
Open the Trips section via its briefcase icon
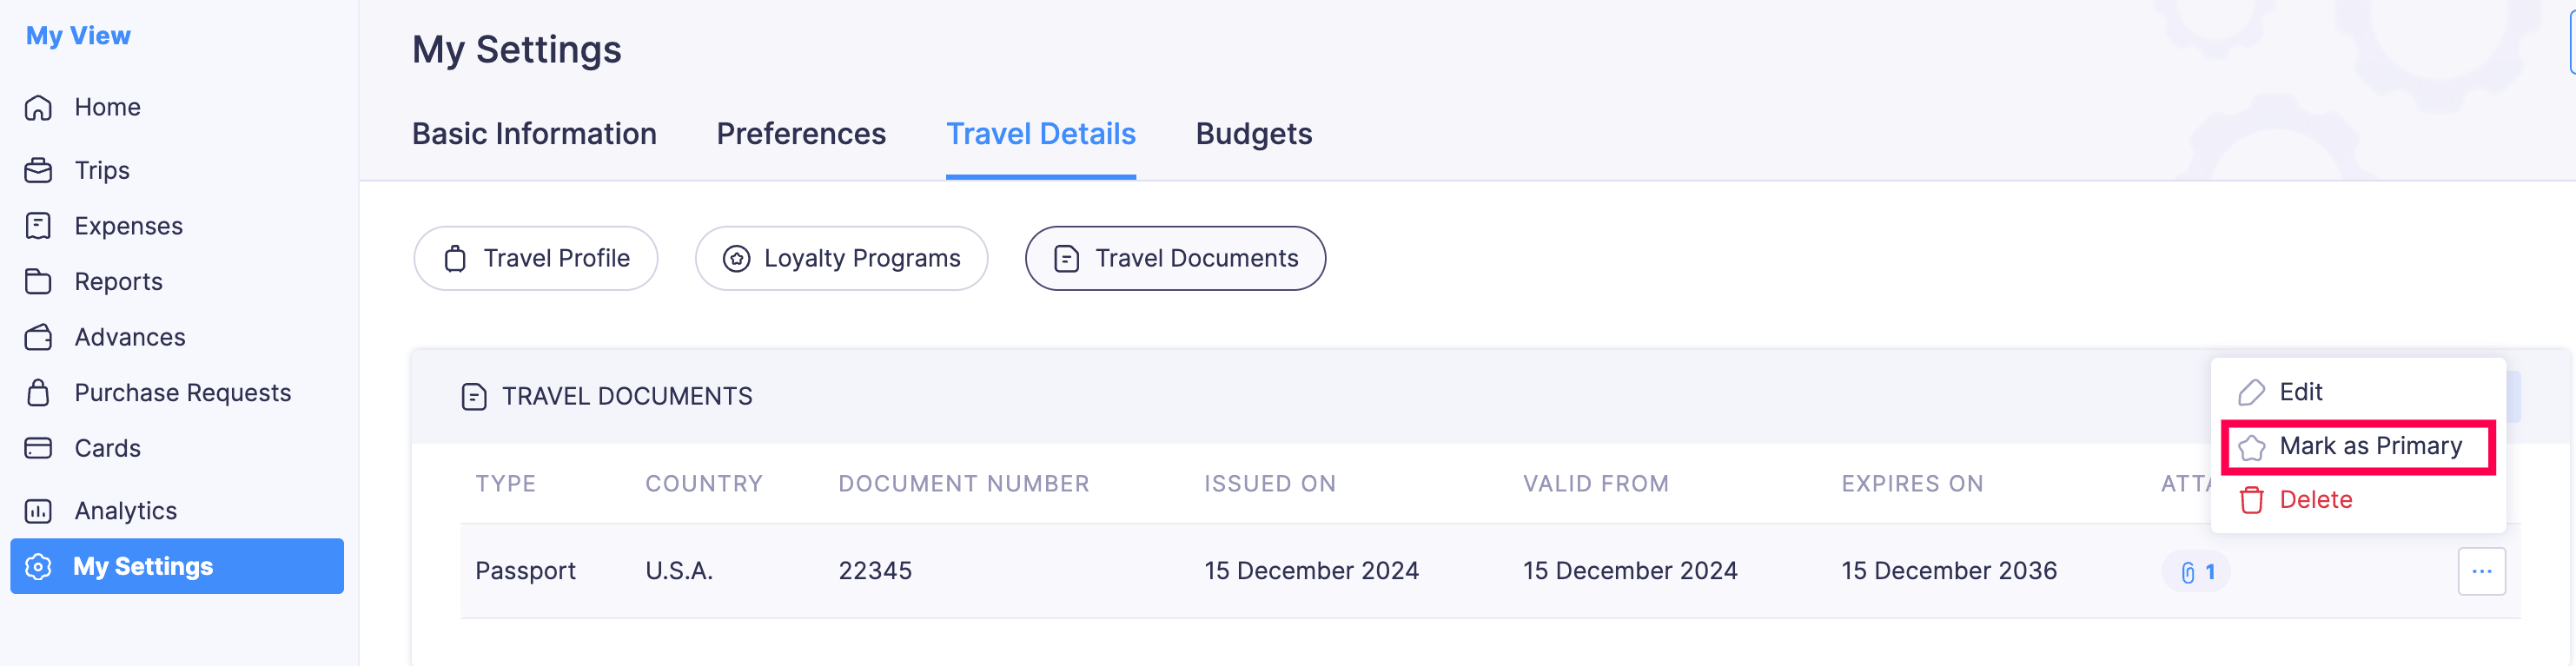coord(38,170)
